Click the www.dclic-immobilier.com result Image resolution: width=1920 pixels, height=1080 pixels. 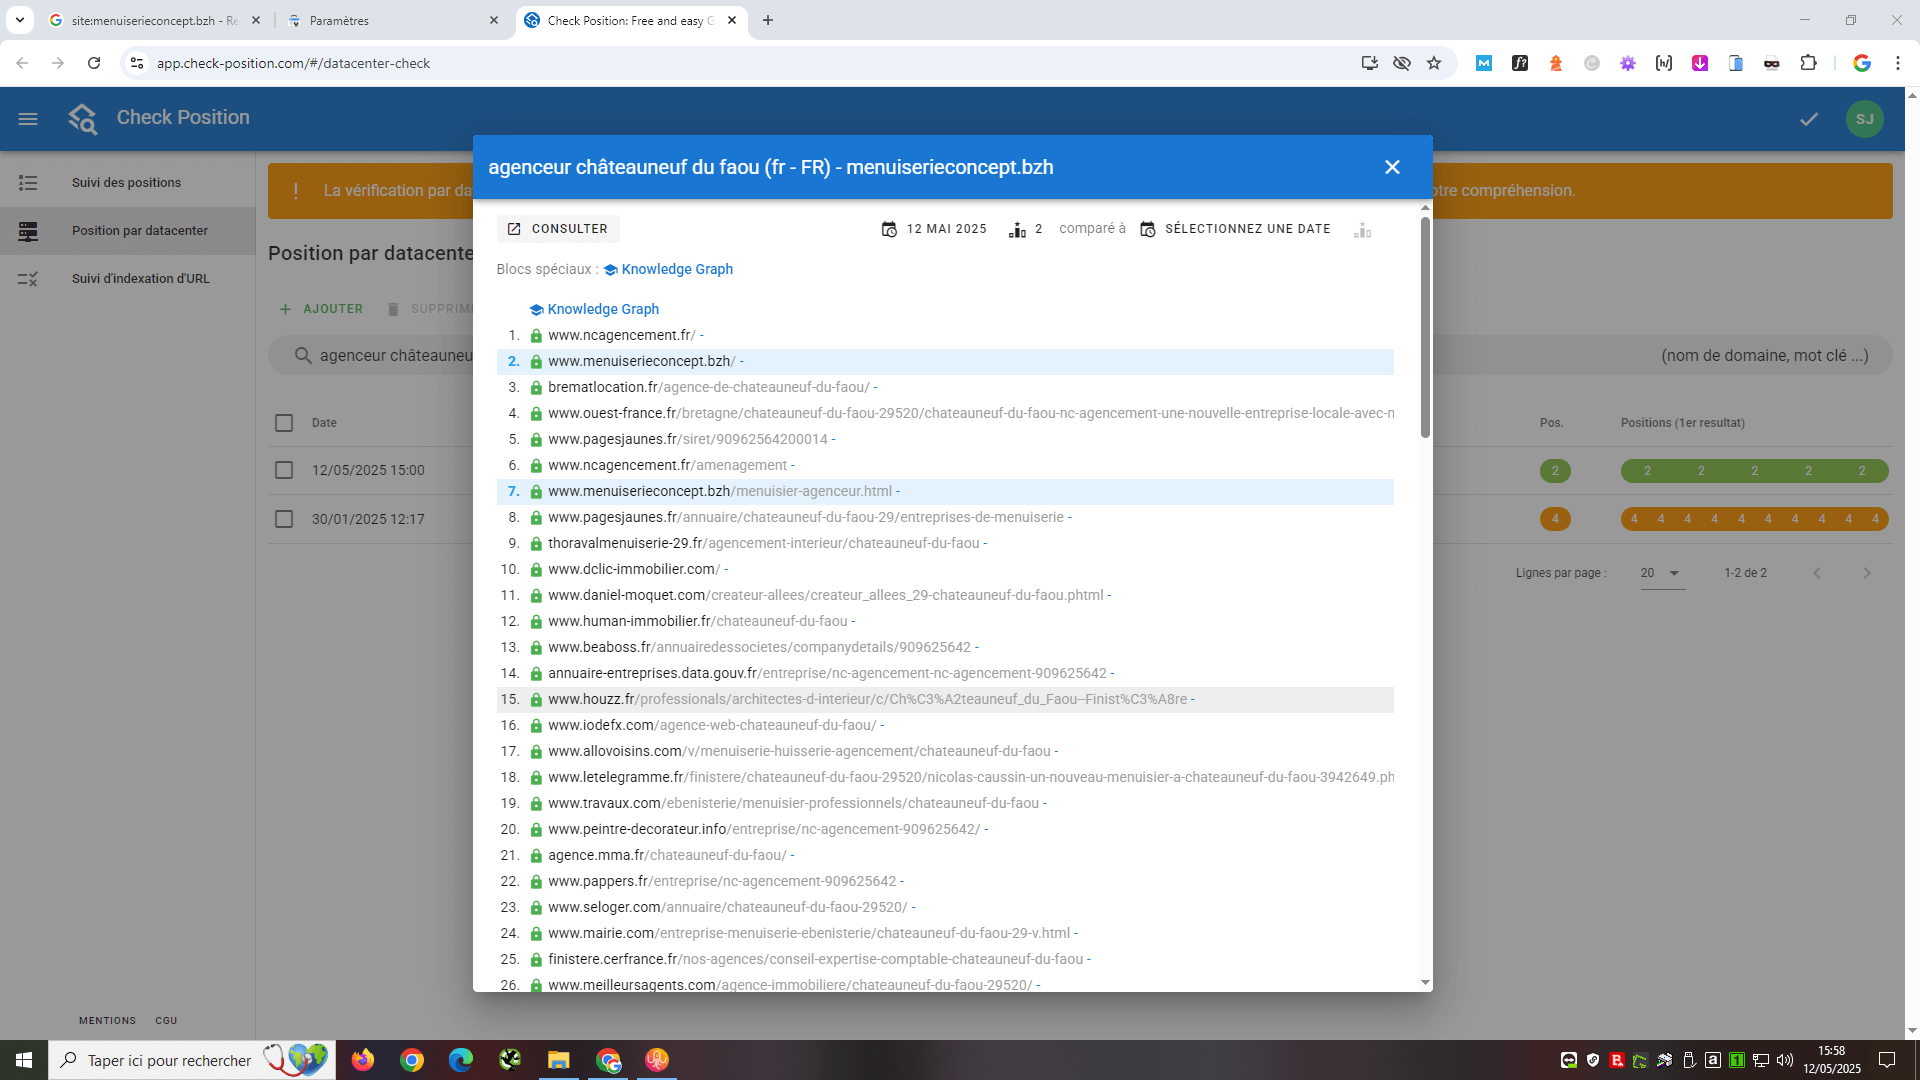634,569
